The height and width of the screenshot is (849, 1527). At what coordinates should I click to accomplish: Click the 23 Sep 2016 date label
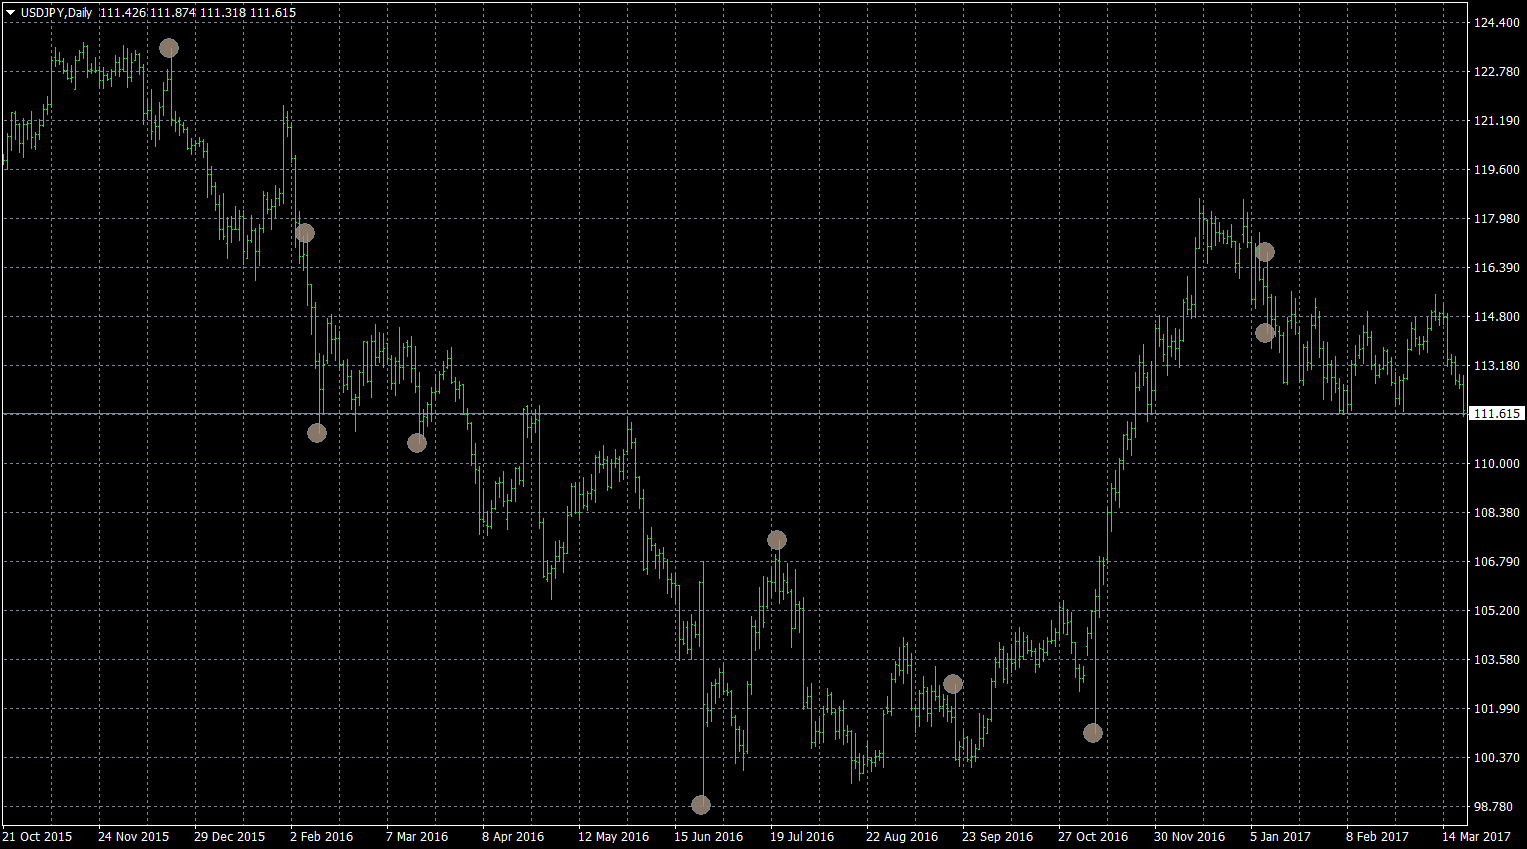click(997, 837)
